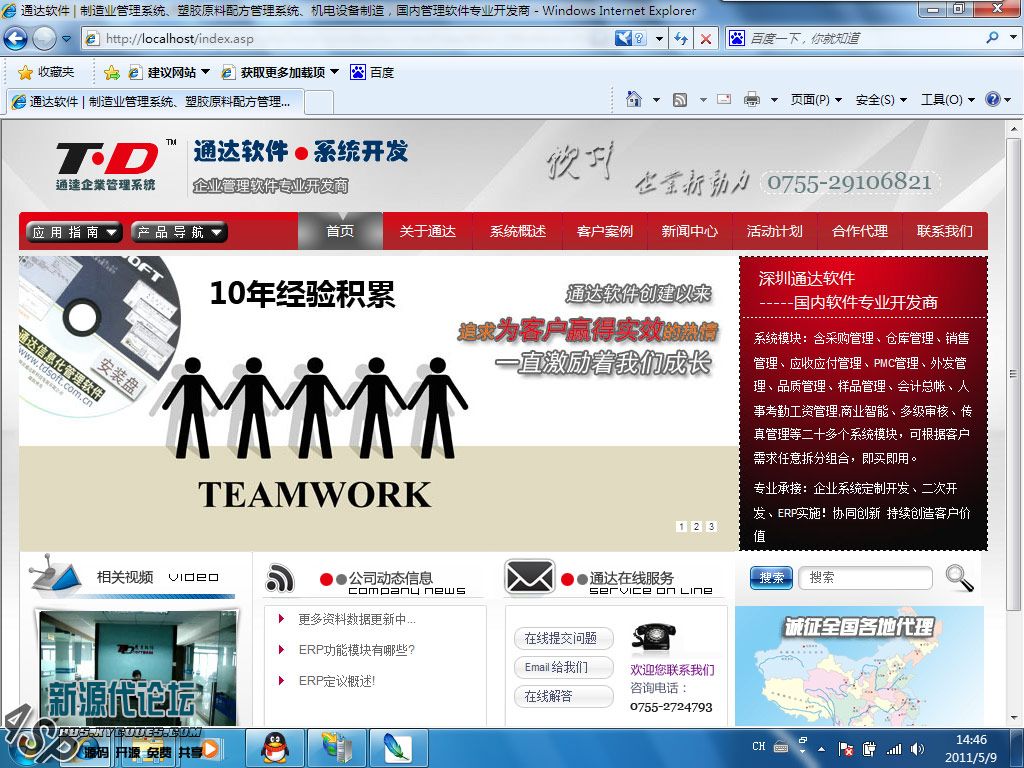Open the 关于通达 navigation item

pyautogui.click(x=428, y=231)
